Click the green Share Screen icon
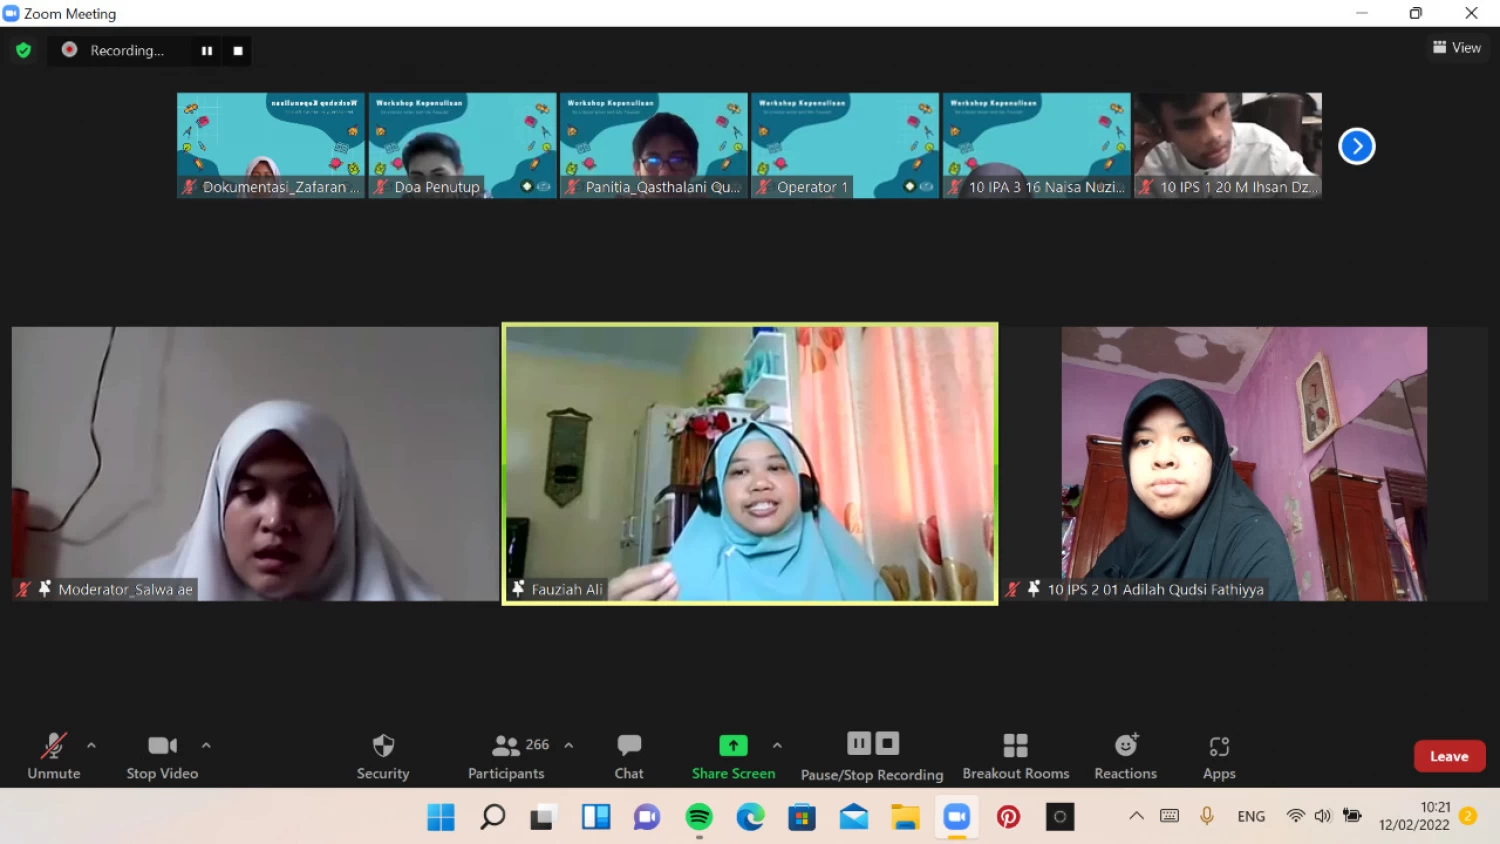Image resolution: width=1500 pixels, height=844 pixels. [x=733, y=746]
